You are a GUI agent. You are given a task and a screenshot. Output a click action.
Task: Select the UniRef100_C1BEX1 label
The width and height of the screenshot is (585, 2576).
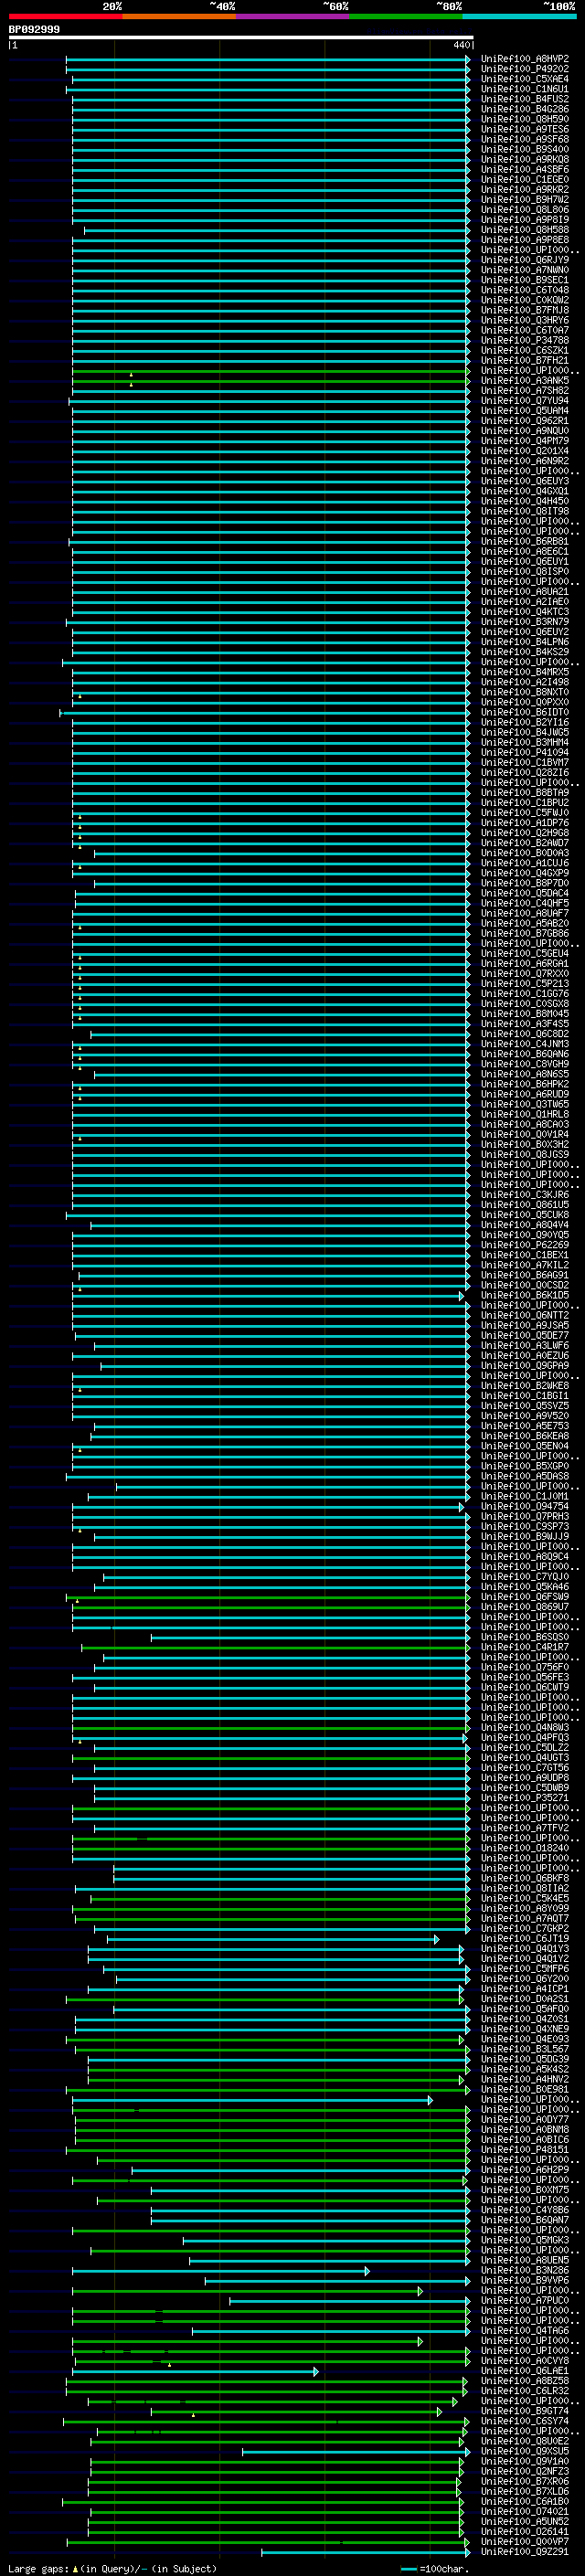(x=525, y=1255)
